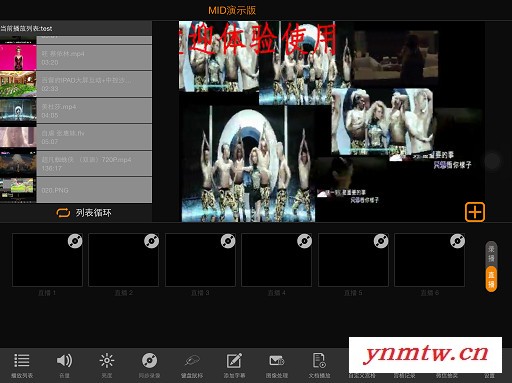The height and width of the screenshot is (383, 512).
Task: Select the 美杜莎.mp4 playlist entry
Action: pos(94,110)
